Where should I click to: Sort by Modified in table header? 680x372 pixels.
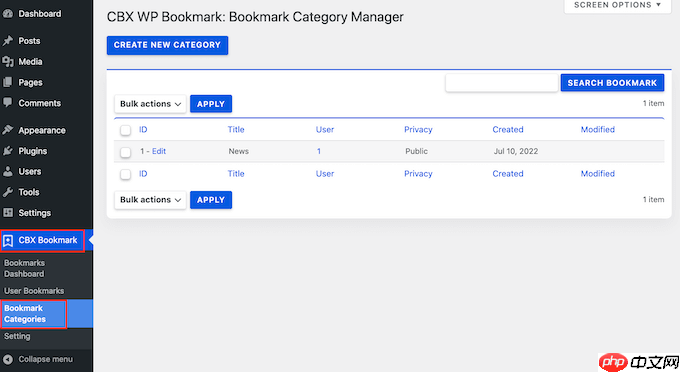pos(598,130)
